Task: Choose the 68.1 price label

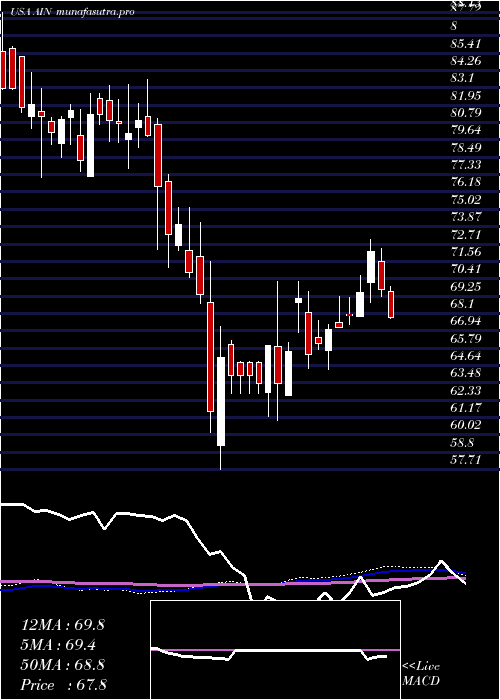Action: click(x=462, y=304)
